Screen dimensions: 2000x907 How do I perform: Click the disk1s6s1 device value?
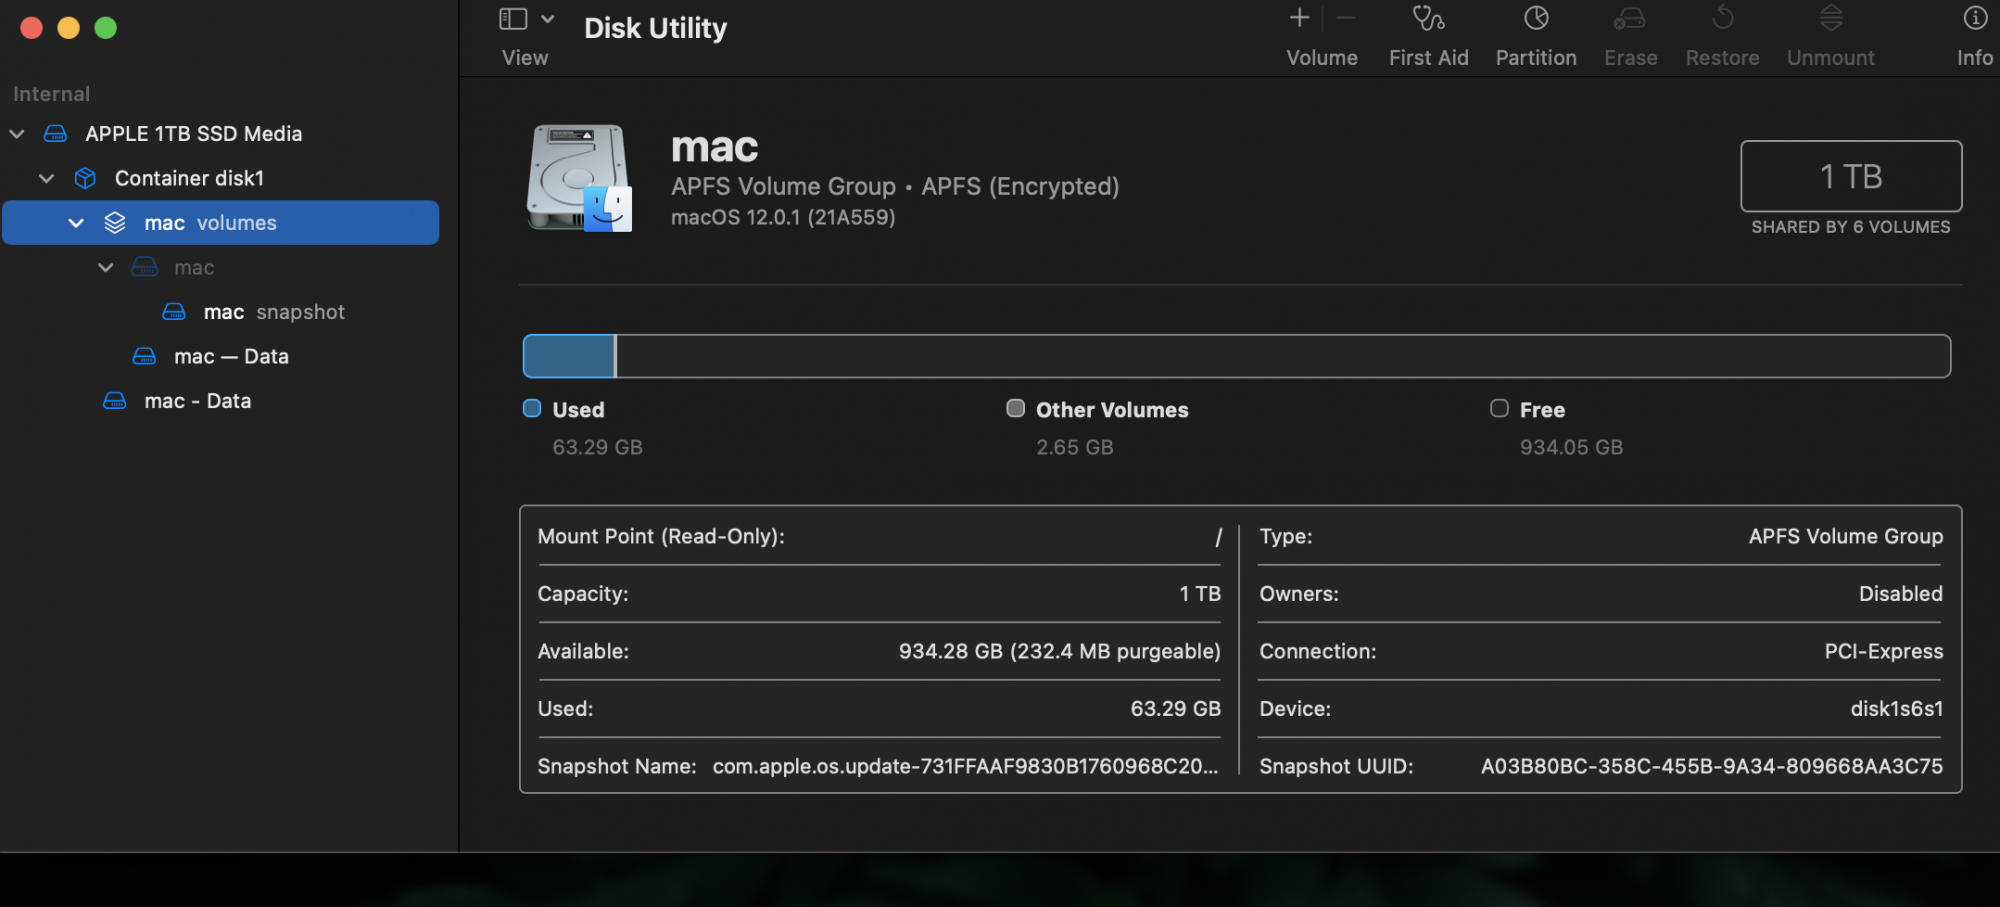pyautogui.click(x=1897, y=709)
